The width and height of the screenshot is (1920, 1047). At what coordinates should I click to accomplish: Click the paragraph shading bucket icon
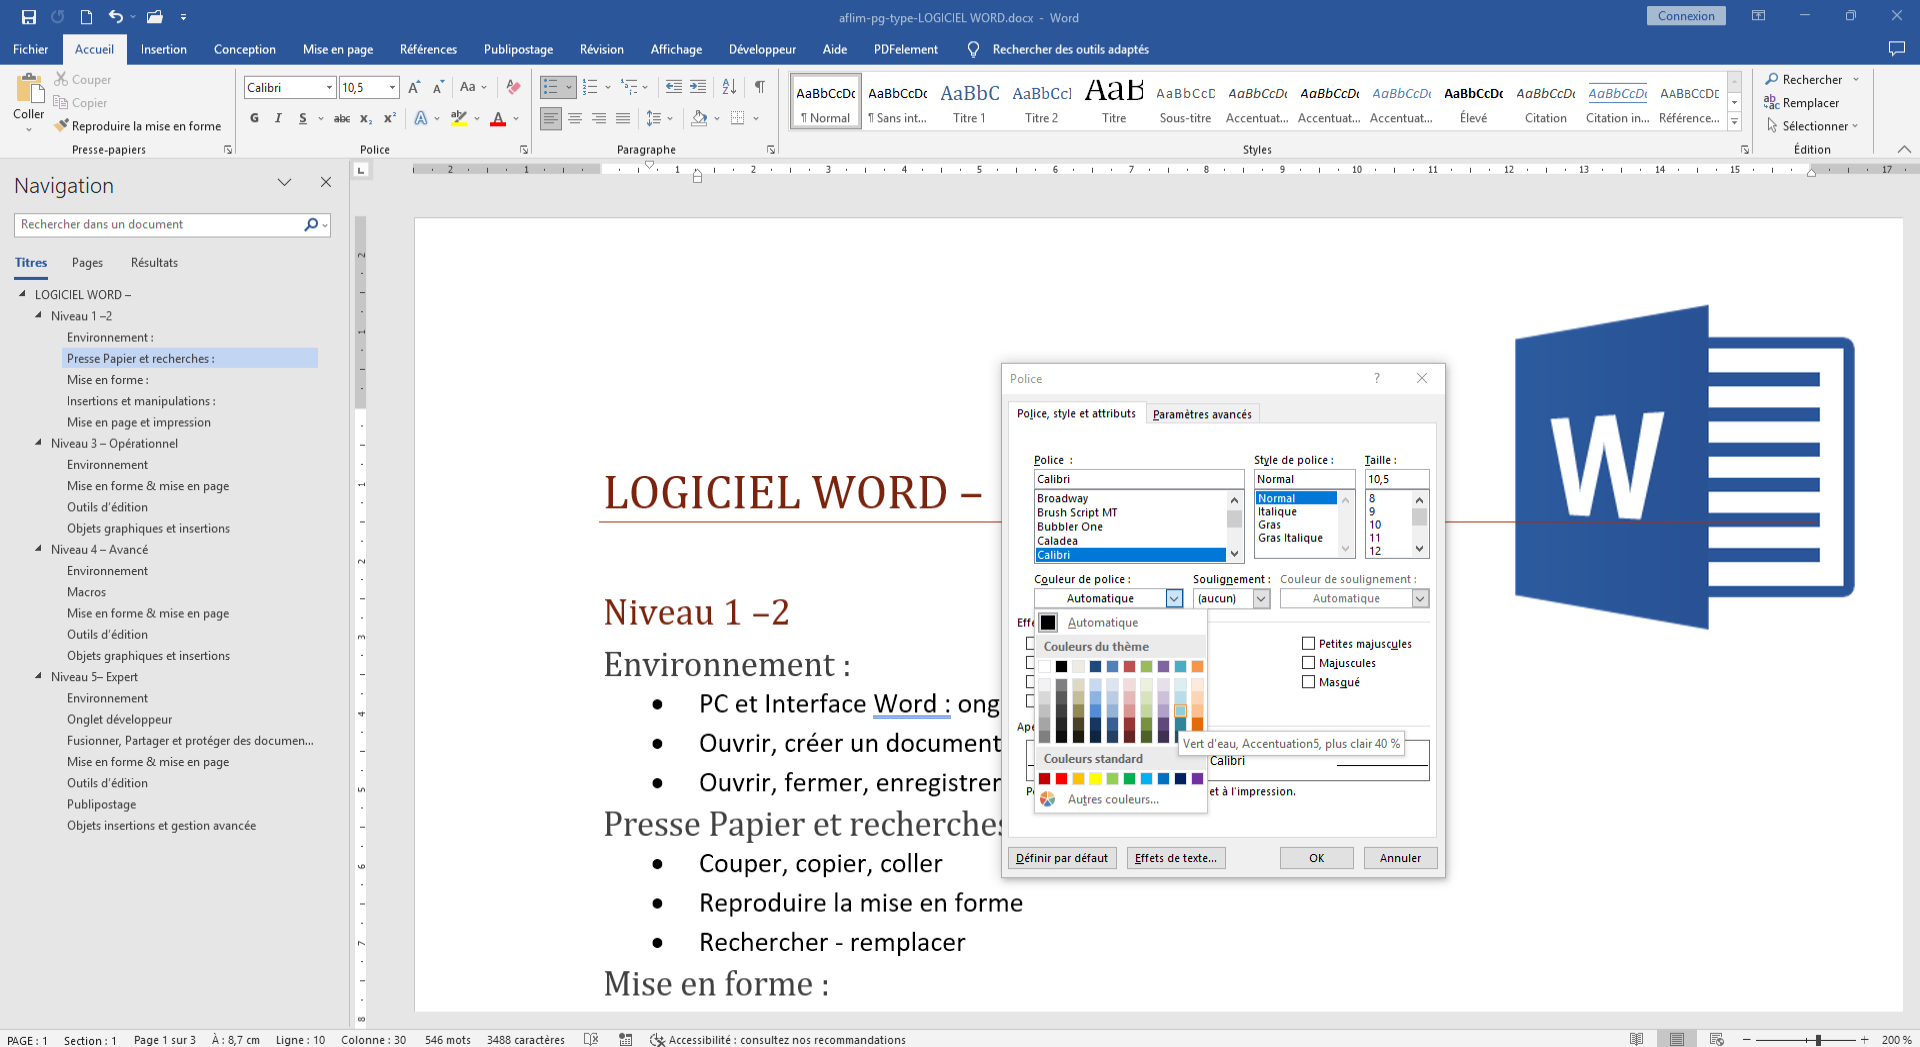click(699, 118)
